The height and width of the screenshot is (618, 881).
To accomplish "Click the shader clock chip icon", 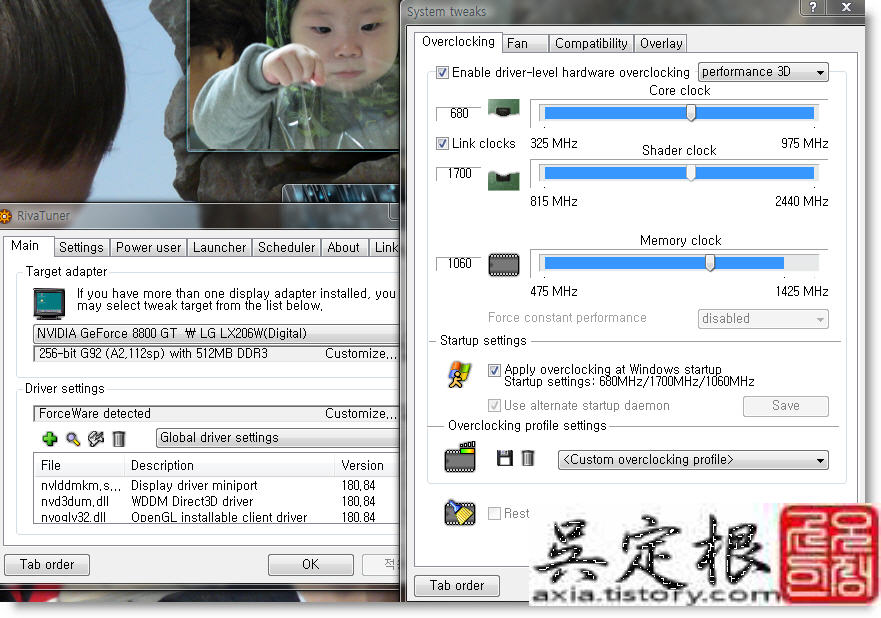I will [x=503, y=181].
